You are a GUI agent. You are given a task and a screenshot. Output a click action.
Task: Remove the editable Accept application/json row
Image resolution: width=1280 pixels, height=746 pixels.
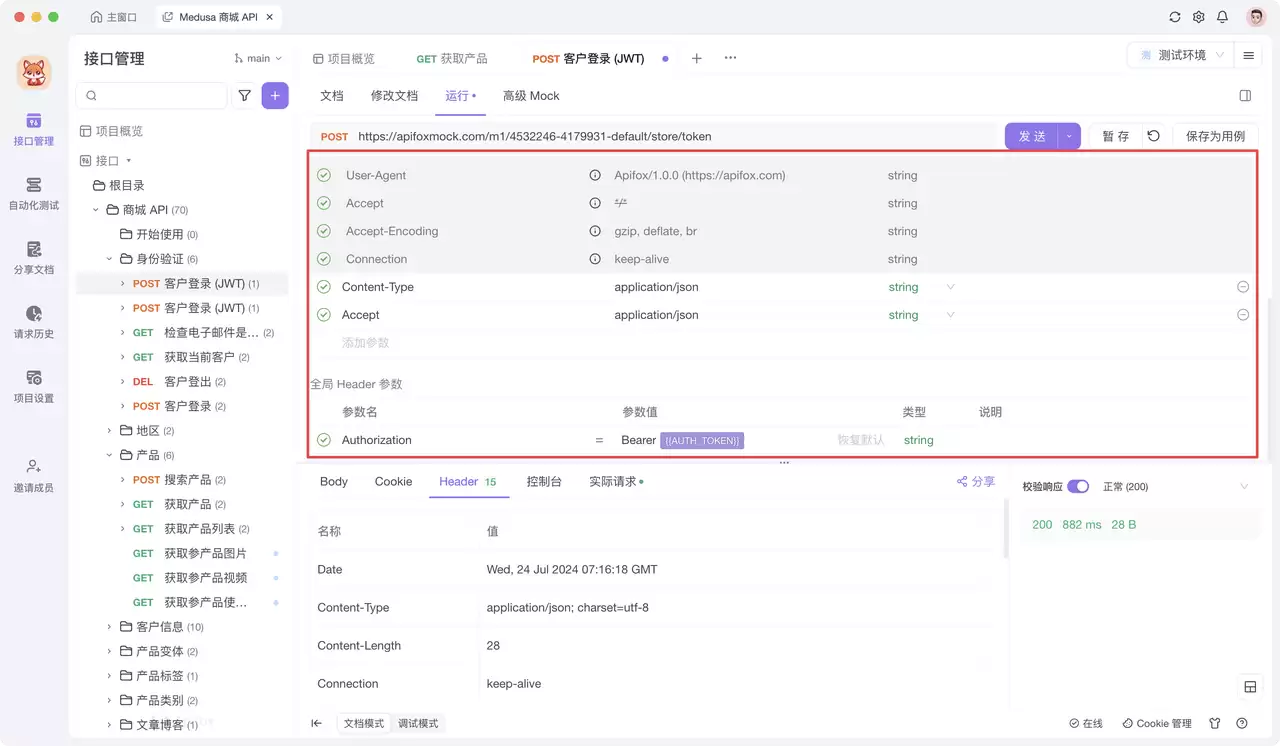tap(1243, 315)
